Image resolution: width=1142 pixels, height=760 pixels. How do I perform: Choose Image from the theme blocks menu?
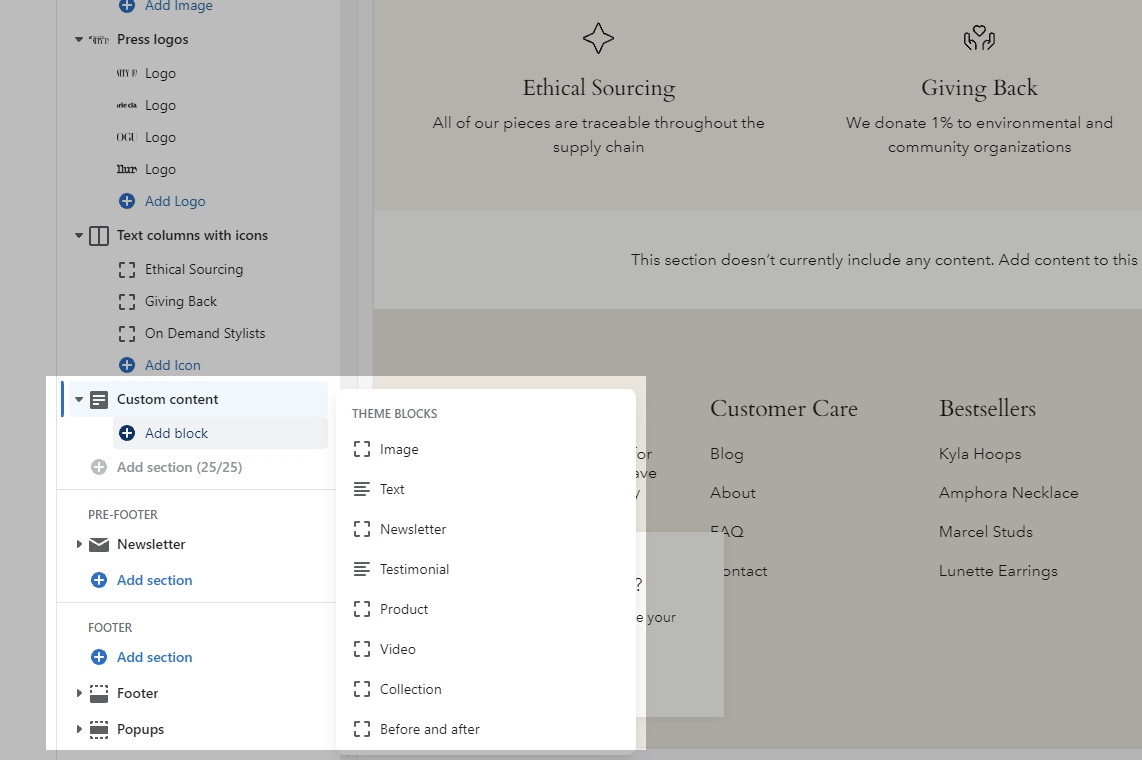[x=399, y=450]
